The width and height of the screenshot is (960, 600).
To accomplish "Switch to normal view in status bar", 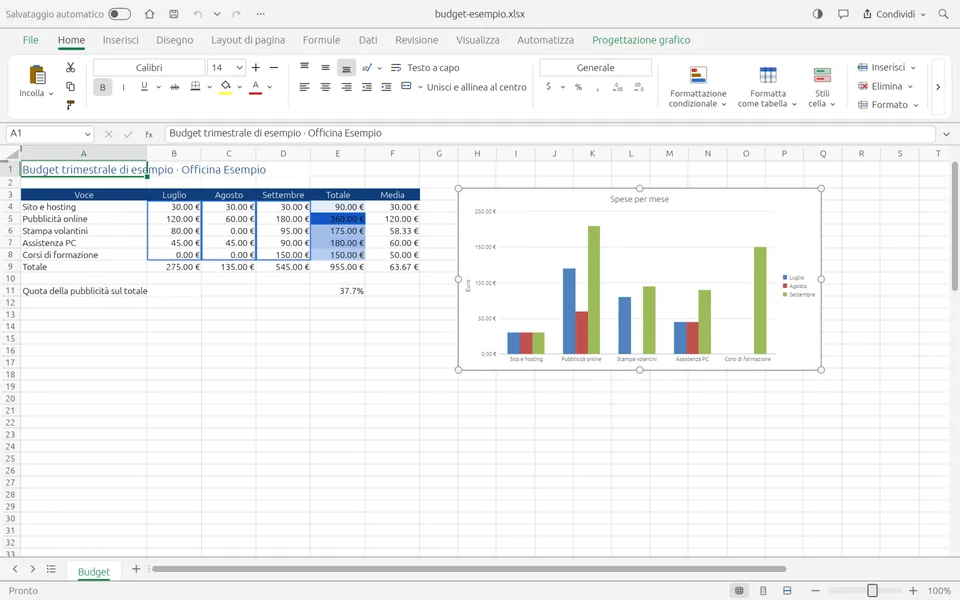I will tap(740, 590).
